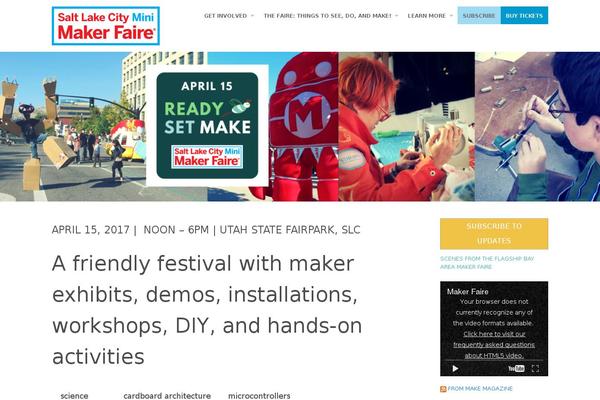Screen dimensions: 600x400
Task: Open Scenes from the Flagship Bay Area link
Action: point(487,263)
